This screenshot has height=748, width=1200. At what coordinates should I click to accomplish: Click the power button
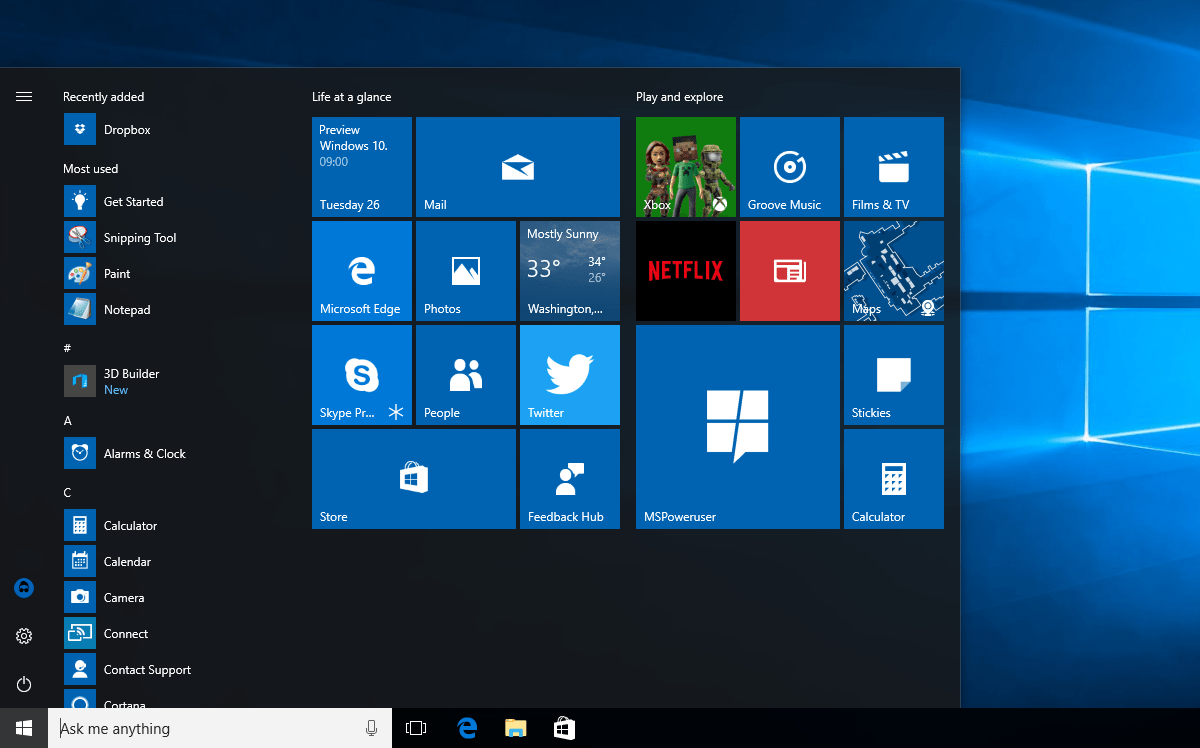click(x=23, y=684)
